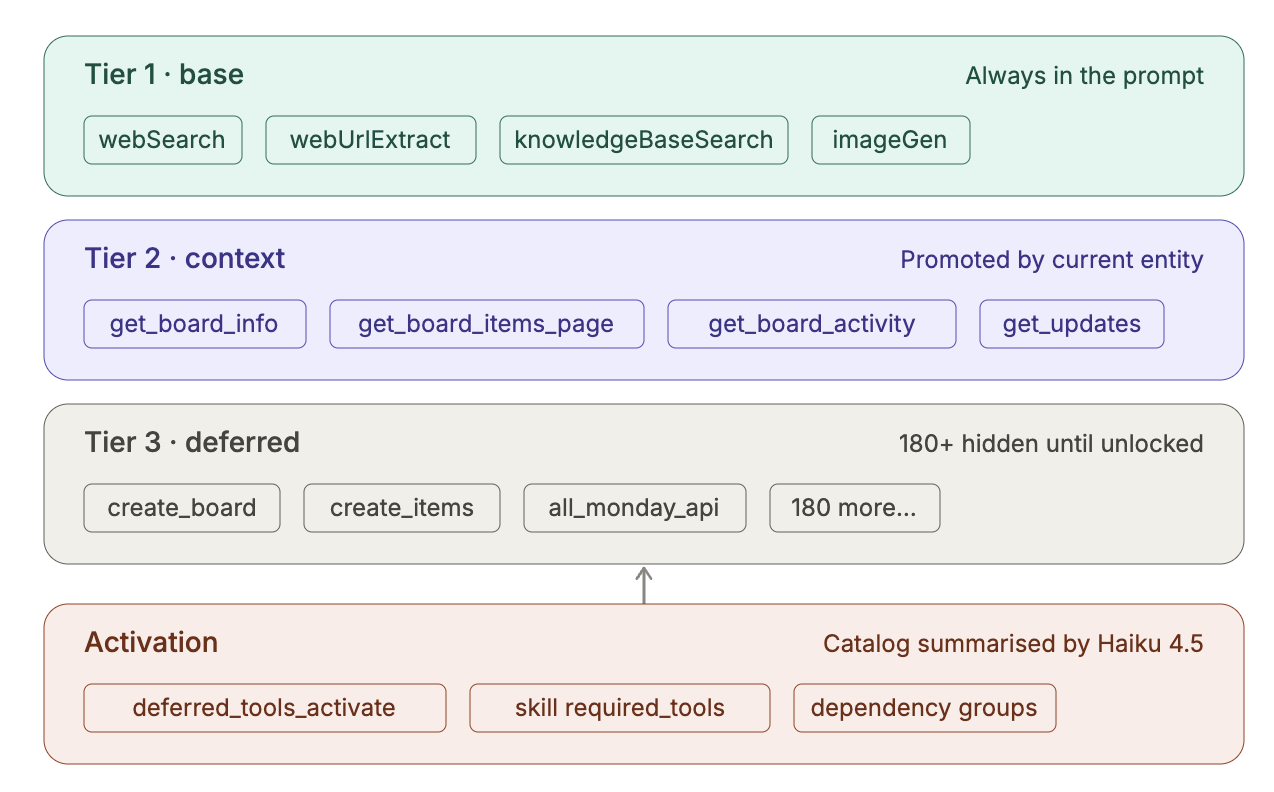Click the 'Promoted by current entity' text
Viewport: 1274px width, 792px height.
(x=1052, y=260)
